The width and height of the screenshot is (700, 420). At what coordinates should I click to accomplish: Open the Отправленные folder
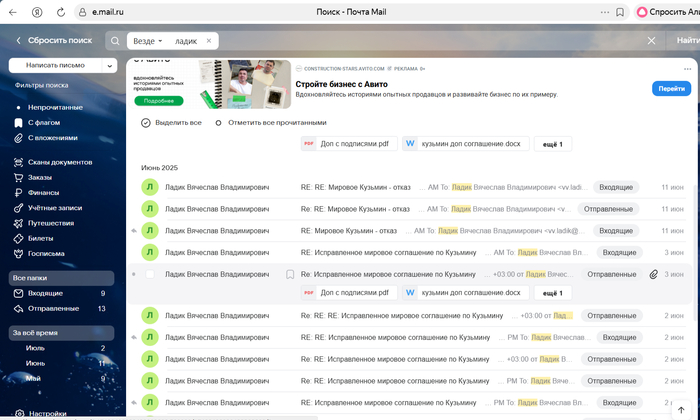tap(53, 309)
